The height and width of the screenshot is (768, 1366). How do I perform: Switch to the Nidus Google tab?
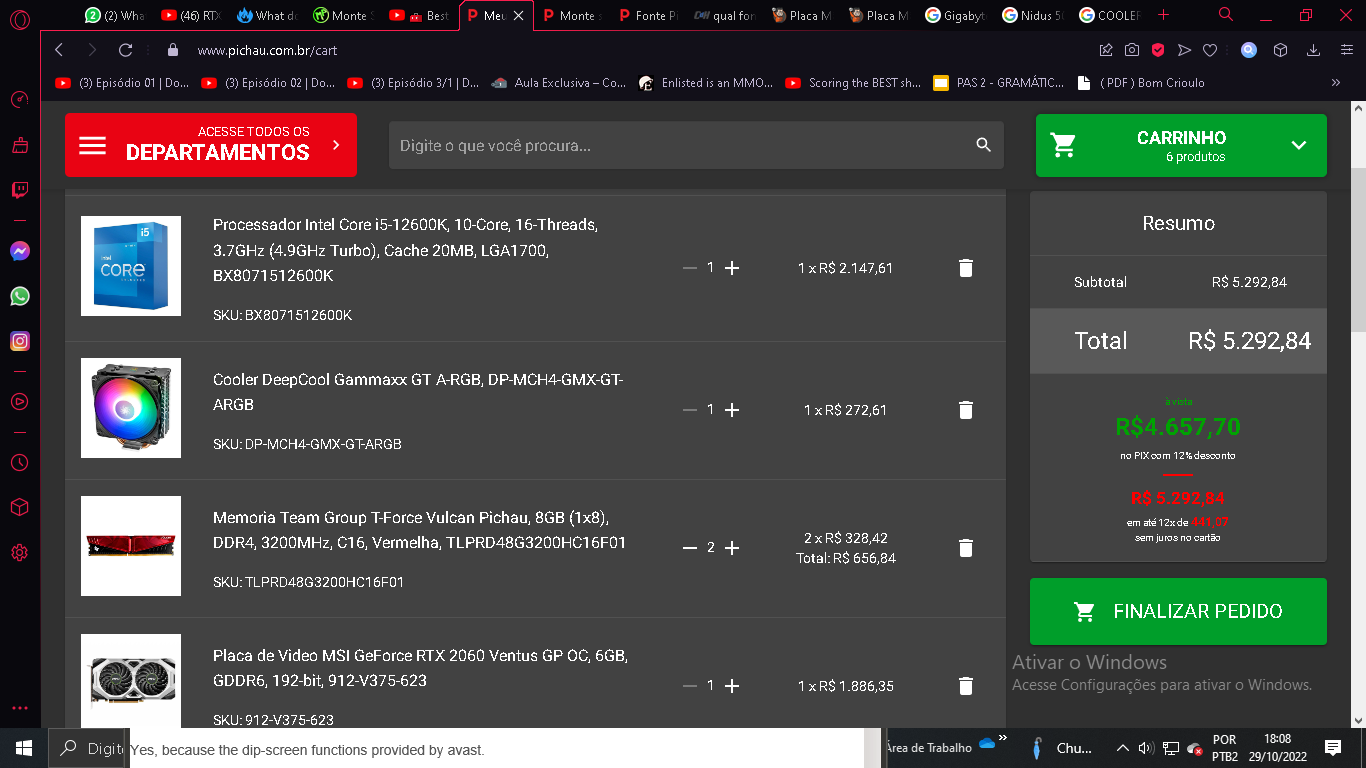(x=1034, y=16)
